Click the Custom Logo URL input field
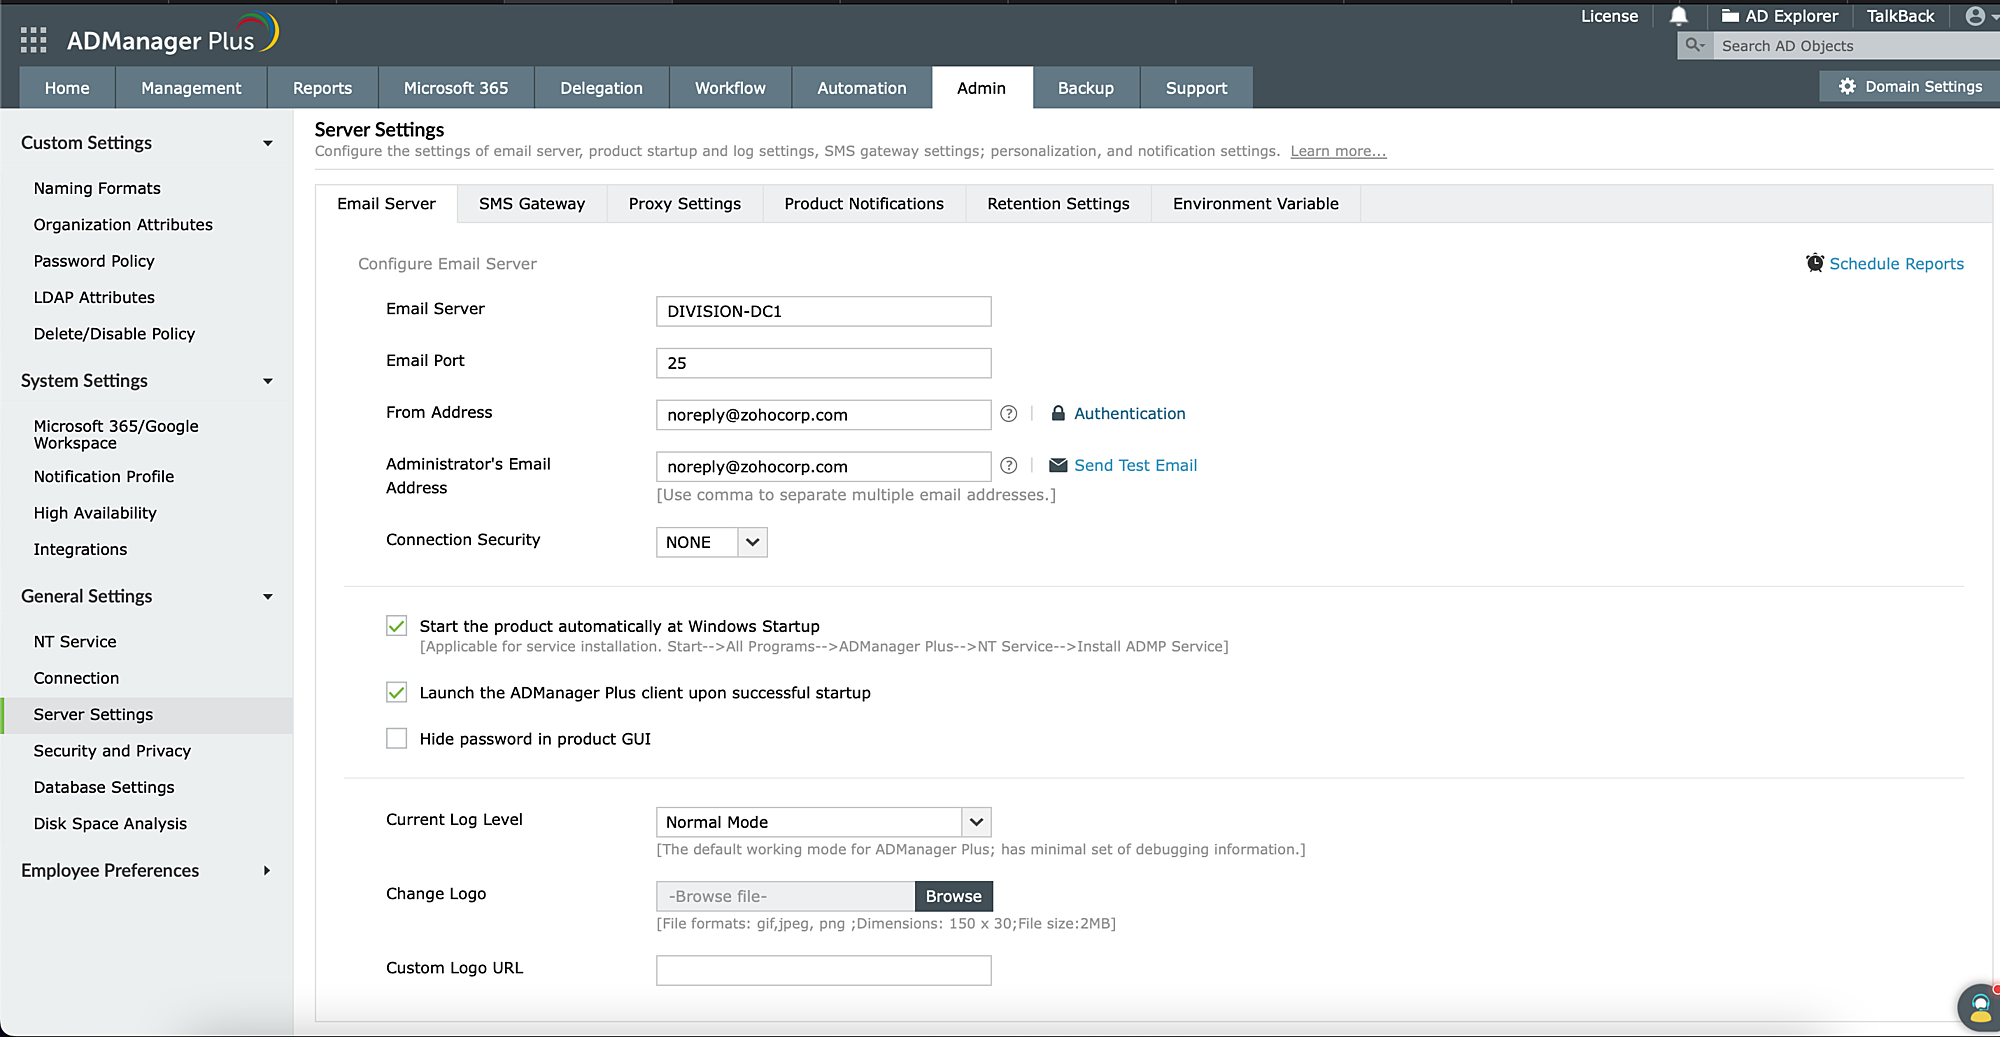Screen dimensions: 2000x1037 [823, 971]
